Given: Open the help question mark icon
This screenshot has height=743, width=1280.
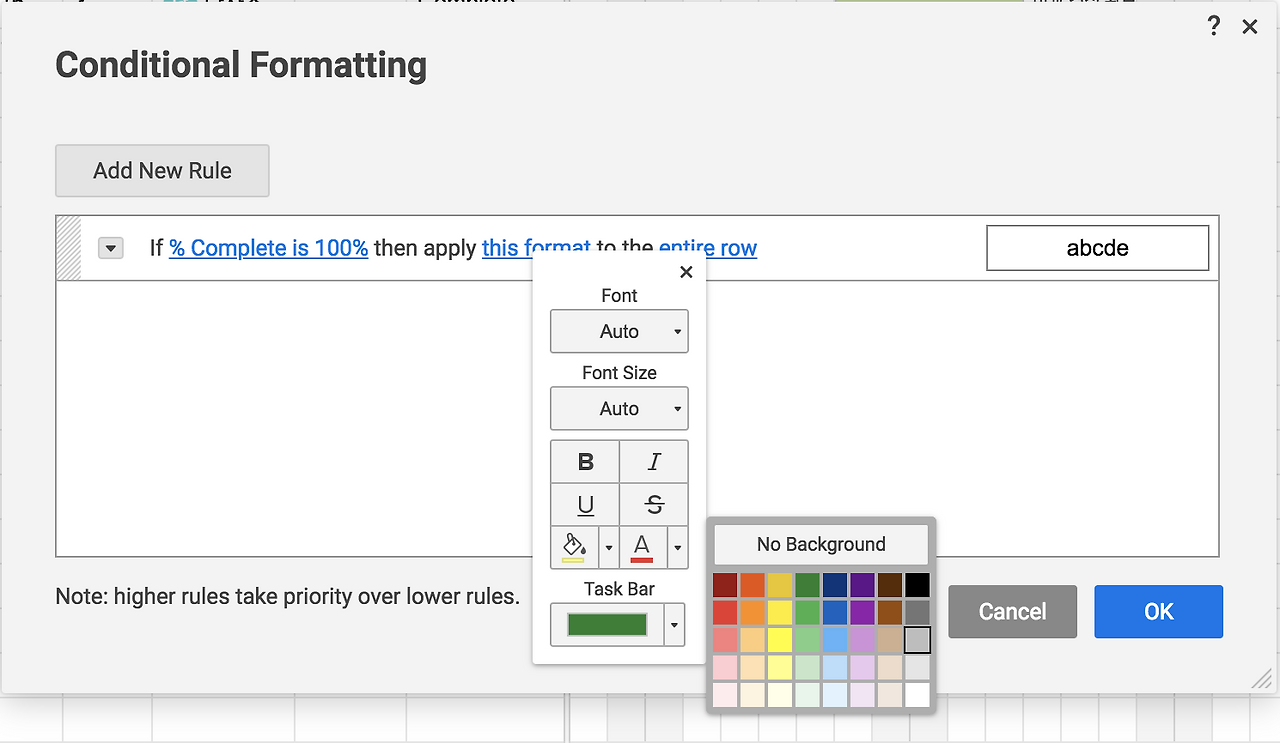Looking at the screenshot, I should pos(1214,26).
